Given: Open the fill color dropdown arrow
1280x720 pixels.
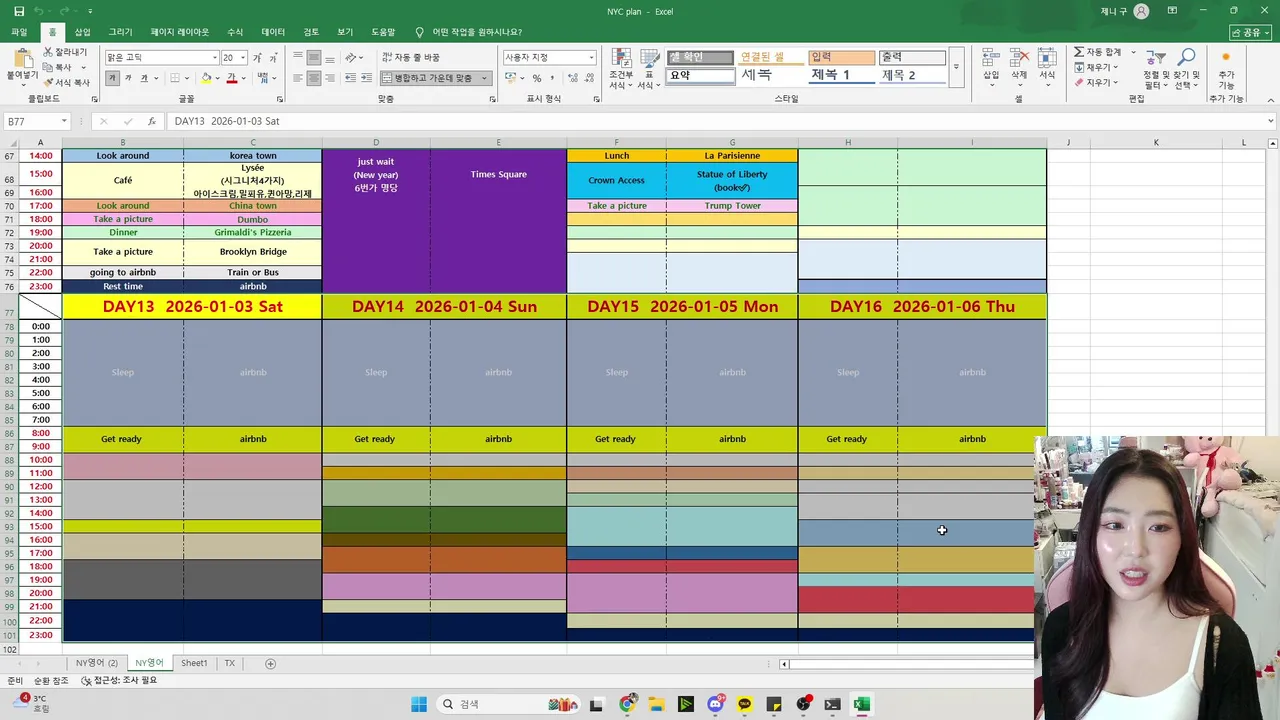Looking at the screenshot, I should point(218,78).
